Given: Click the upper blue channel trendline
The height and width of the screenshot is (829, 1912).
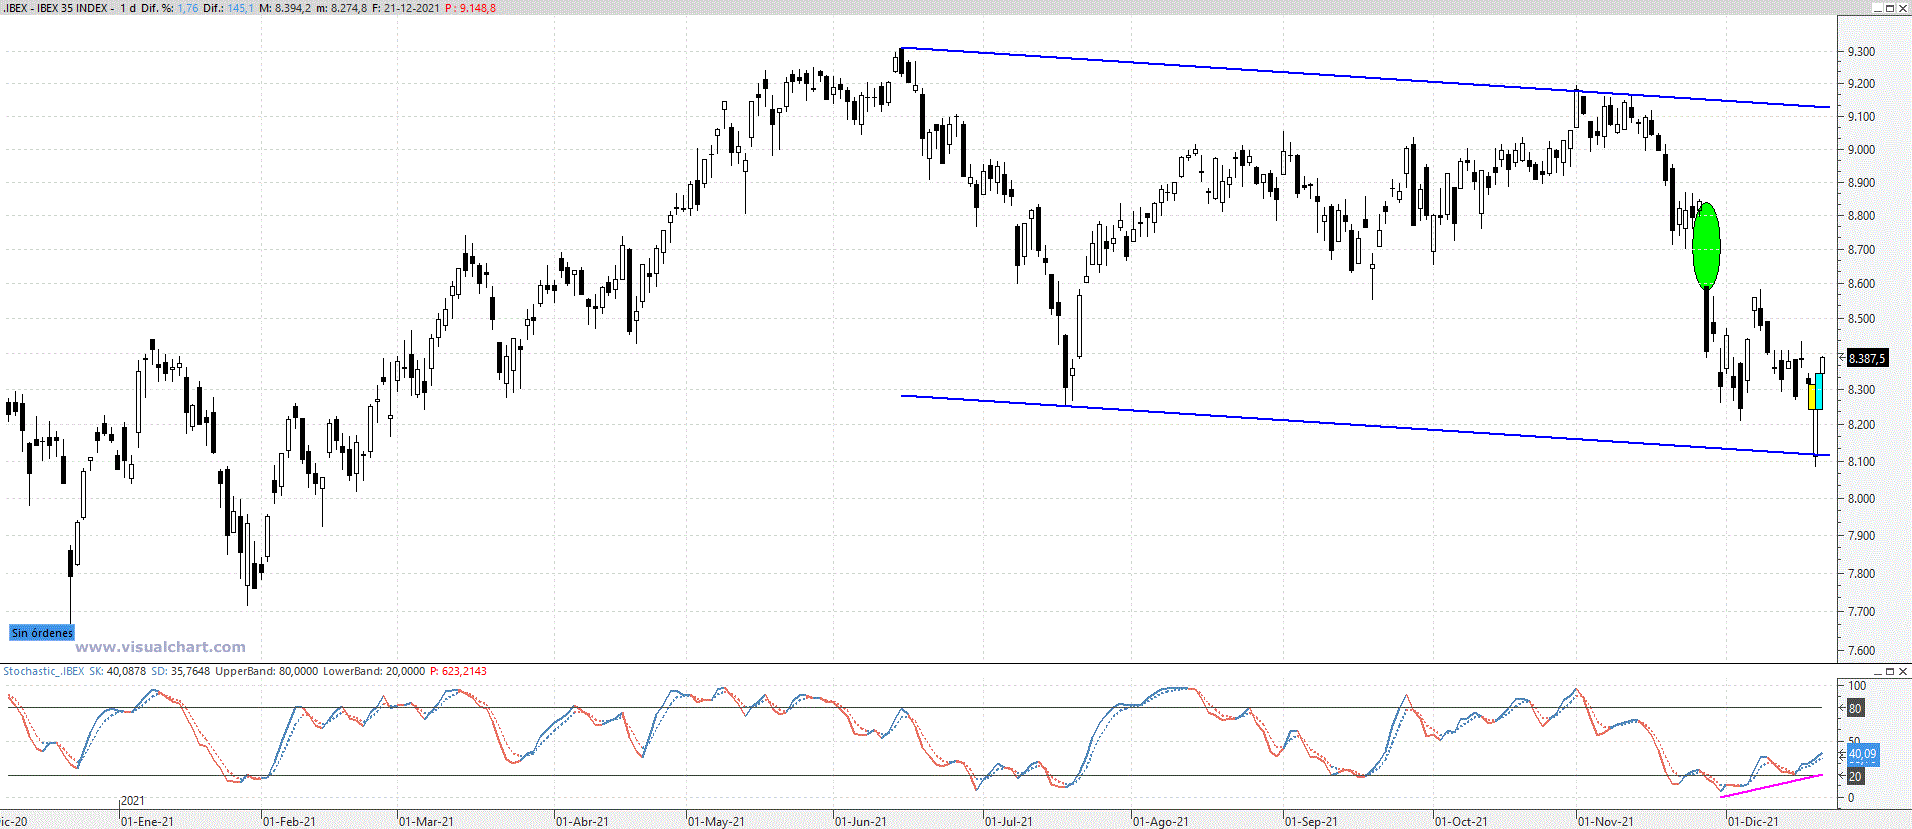Looking at the screenshot, I should pyautogui.click(x=1300, y=73).
